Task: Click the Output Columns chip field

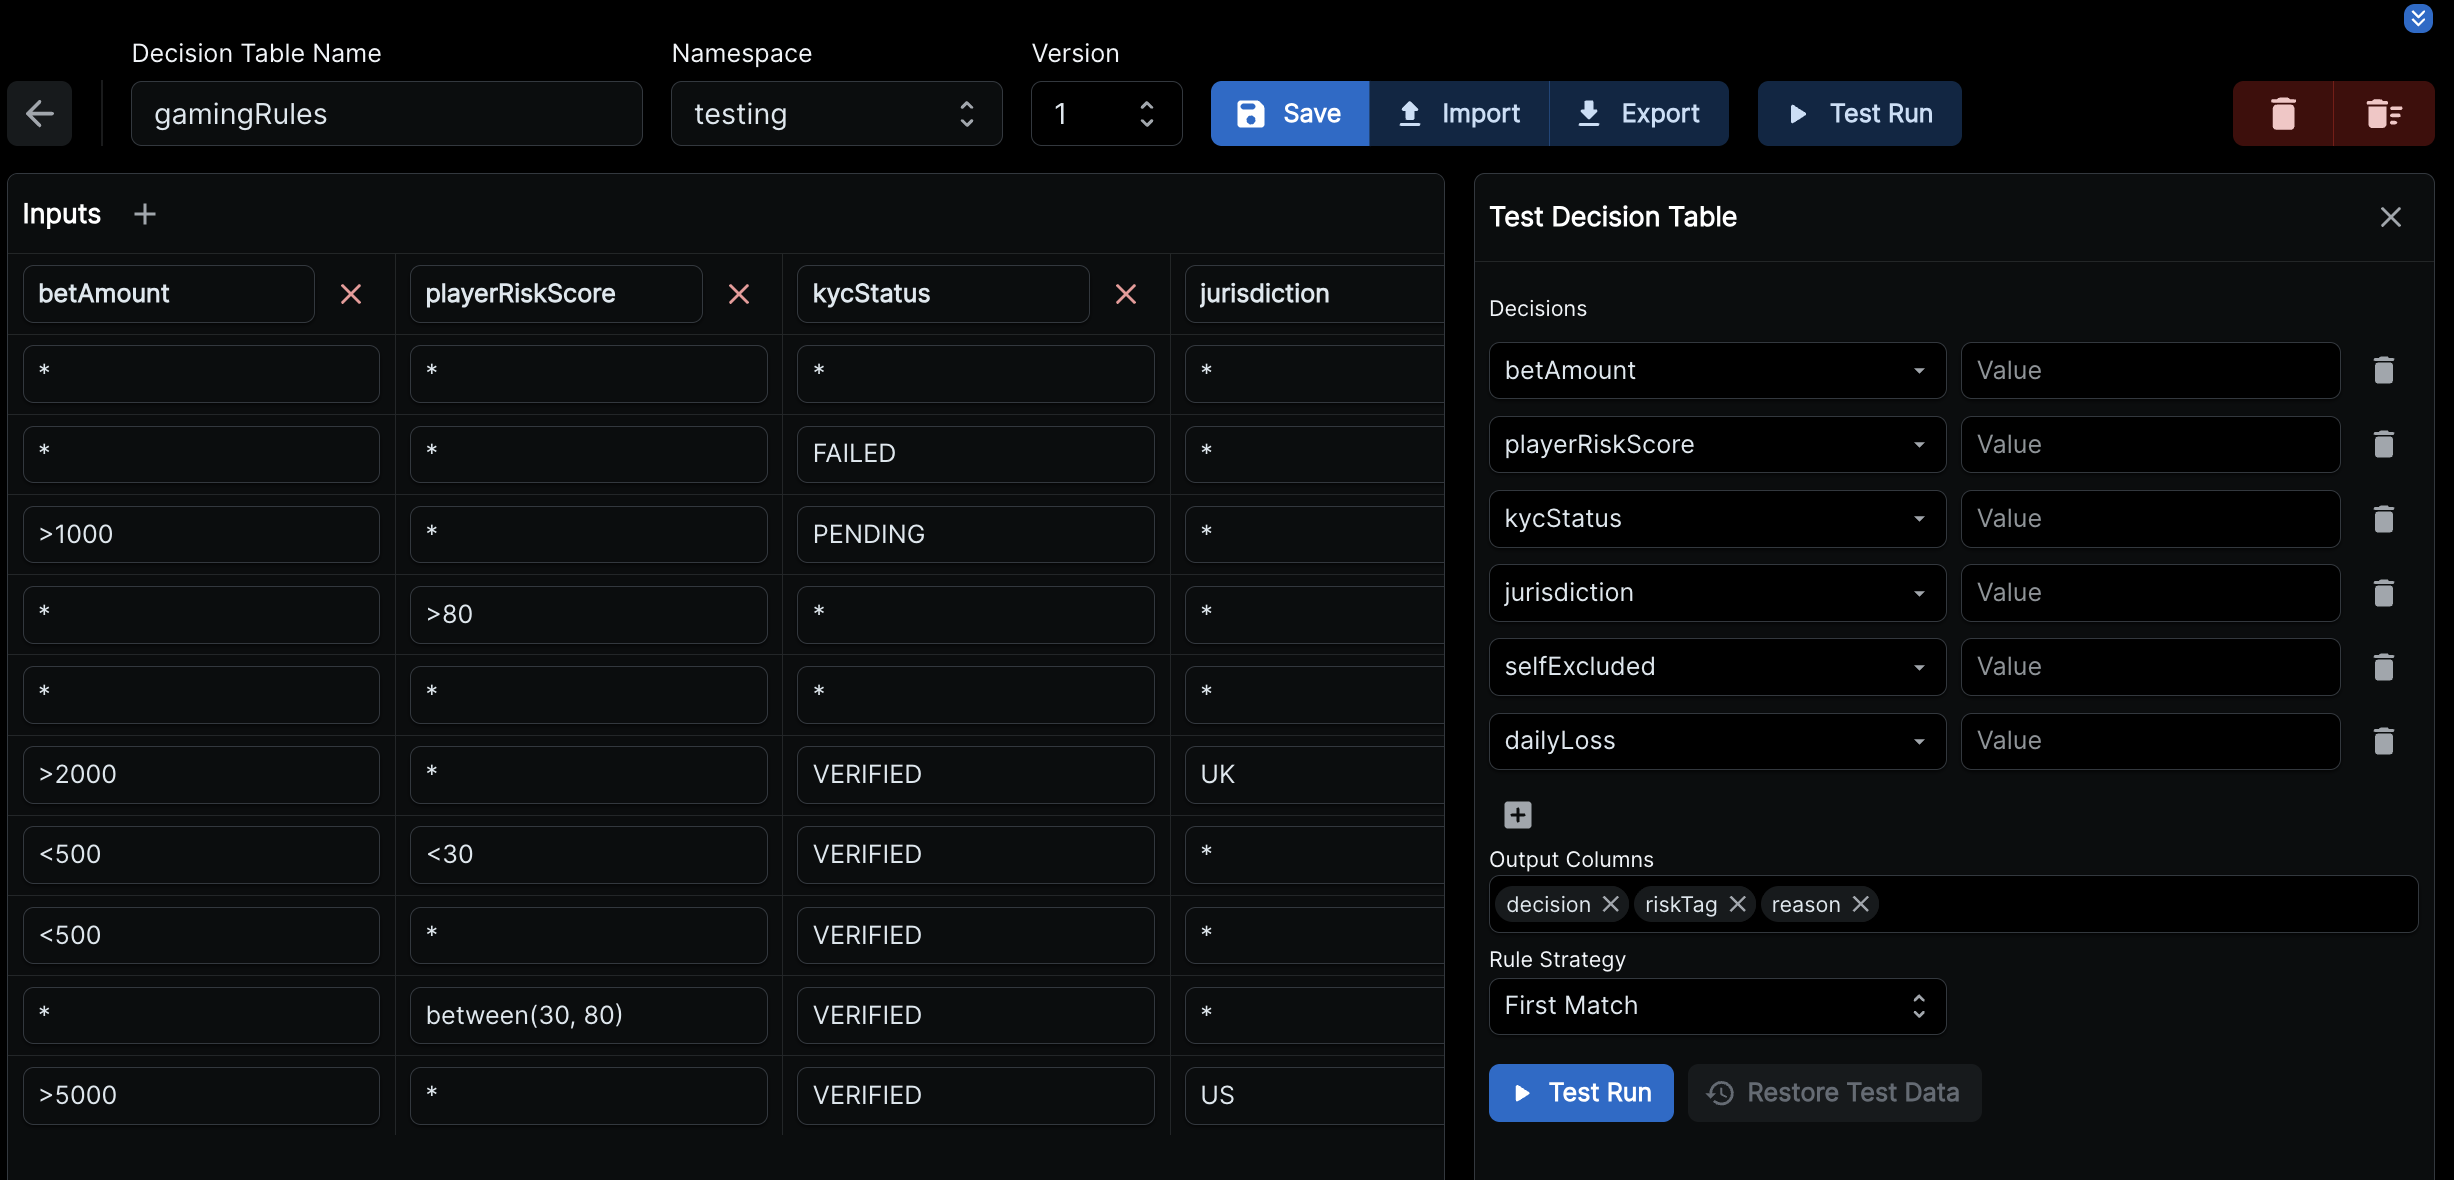Action: tap(1953, 904)
